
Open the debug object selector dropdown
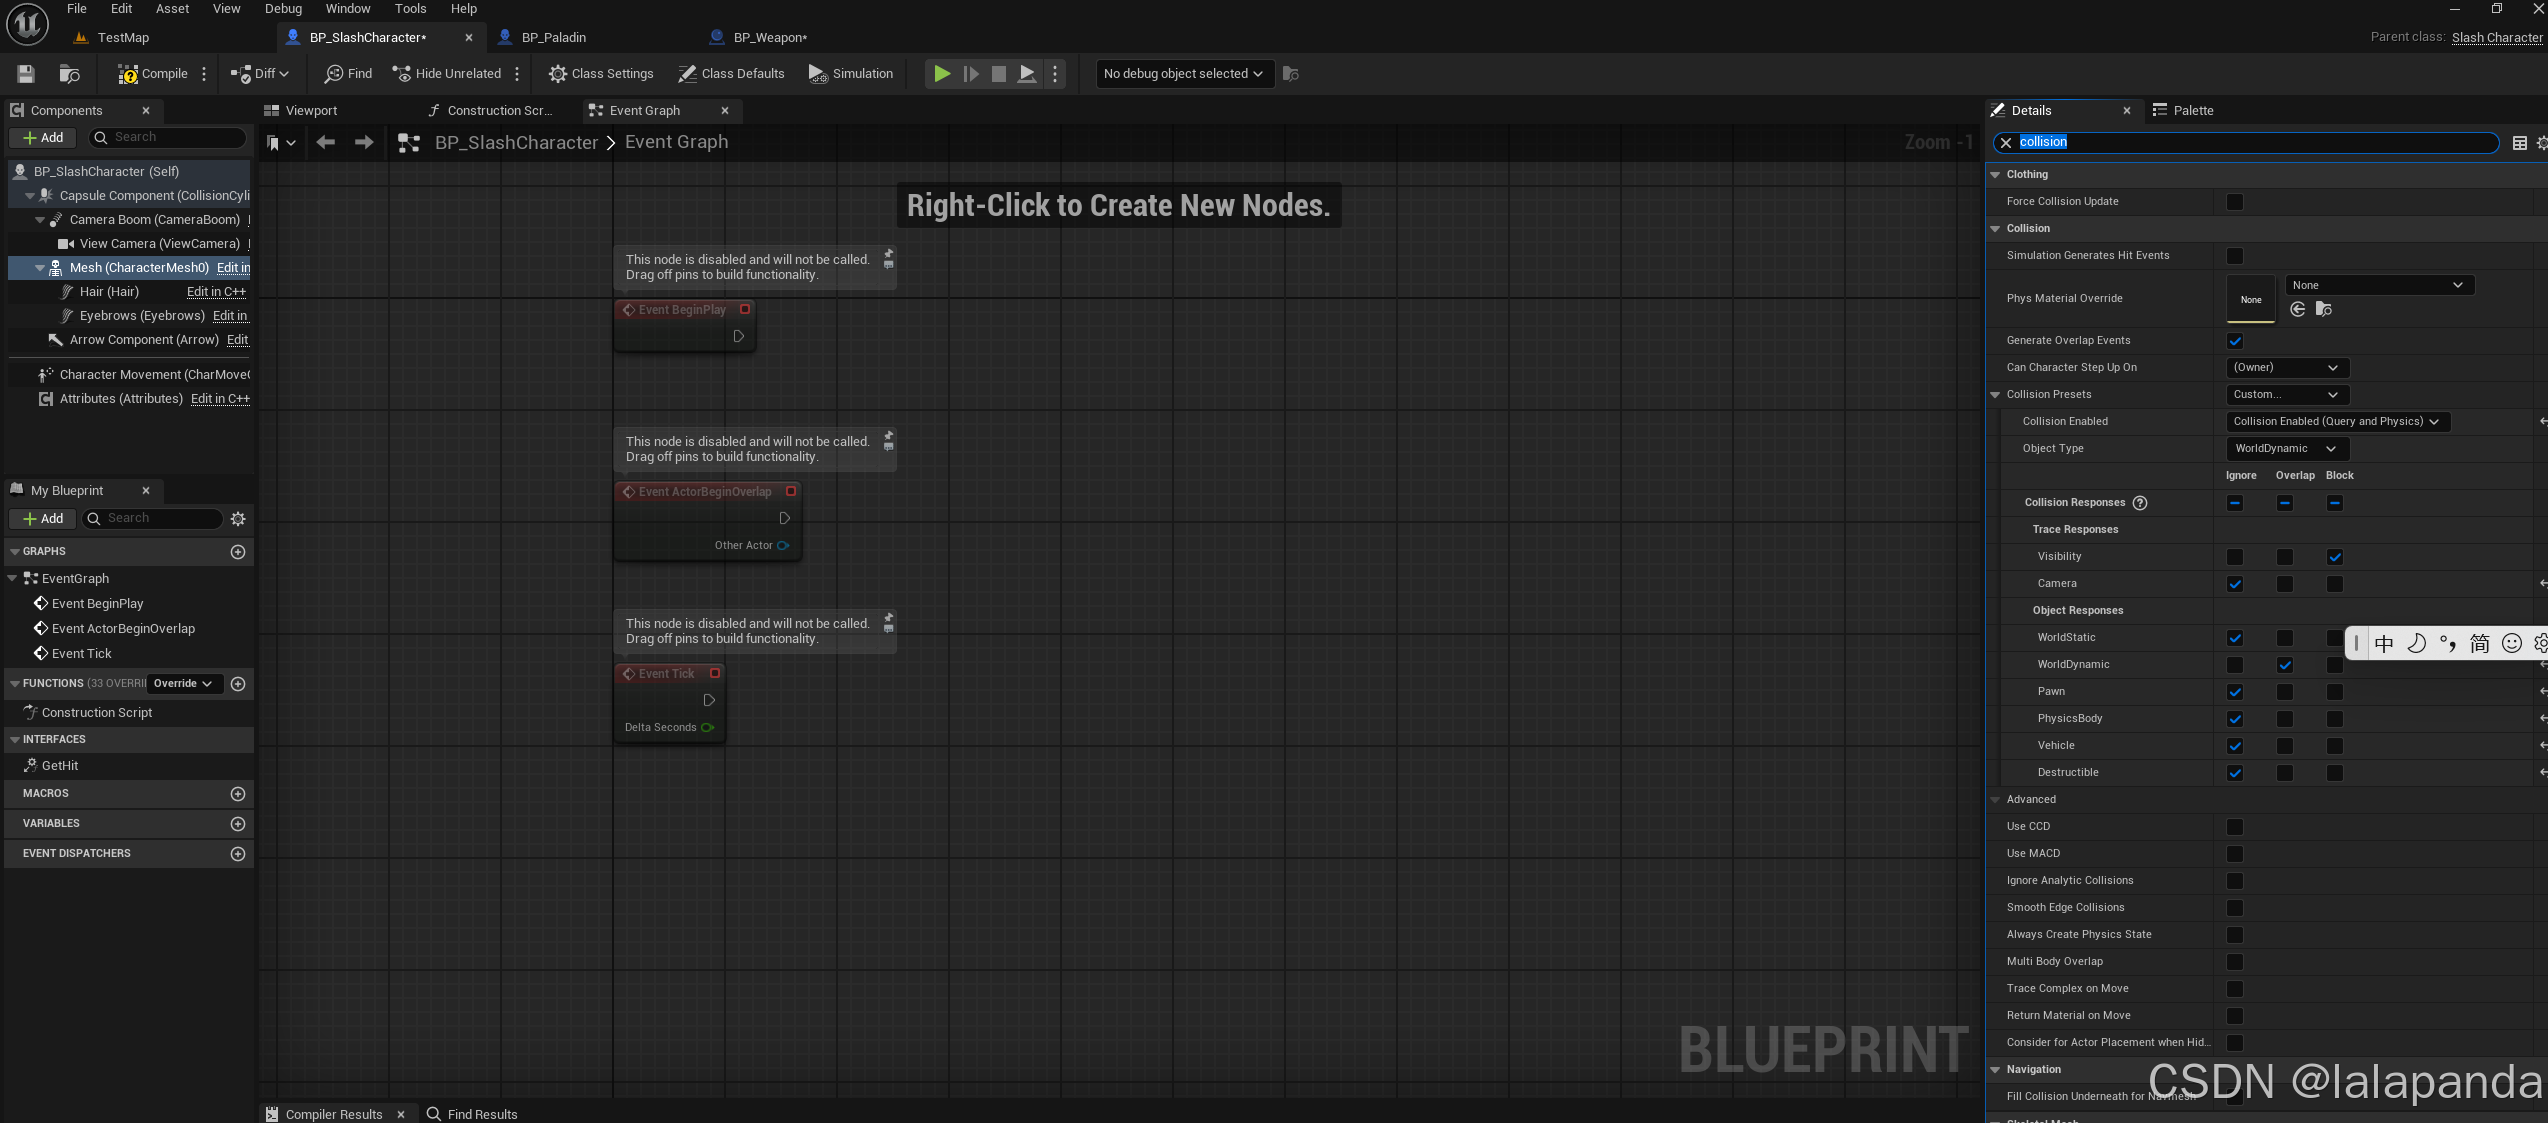click(x=1184, y=74)
